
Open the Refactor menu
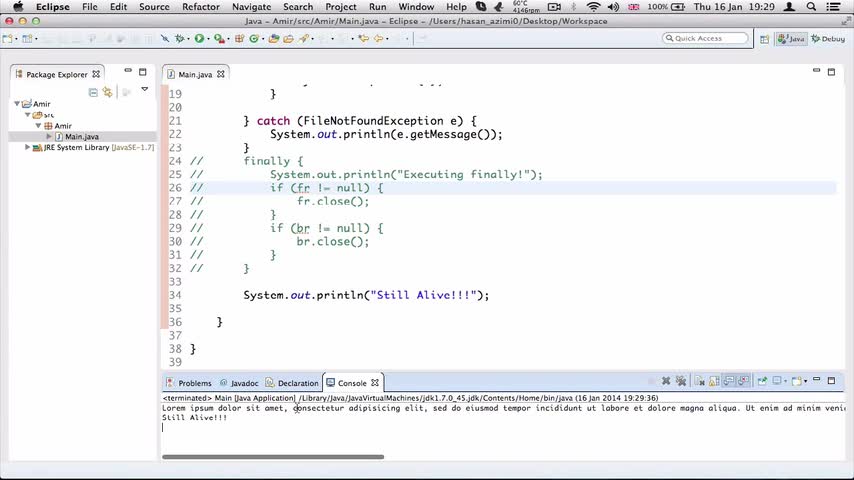coord(200,7)
